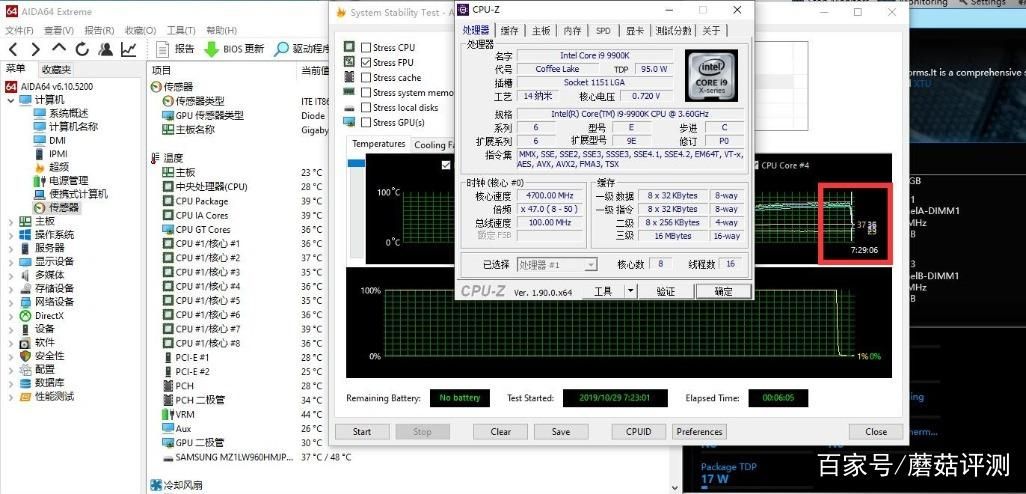Open the CPU-Z 工具 dropdown arrow
The width and height of the screenshot is (1026, 494).
tap(630, 291)
